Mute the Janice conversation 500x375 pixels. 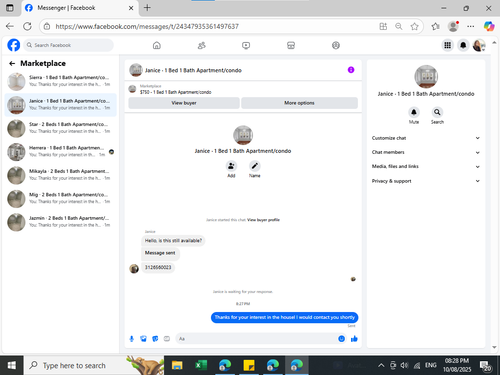[x=414, y=112]
